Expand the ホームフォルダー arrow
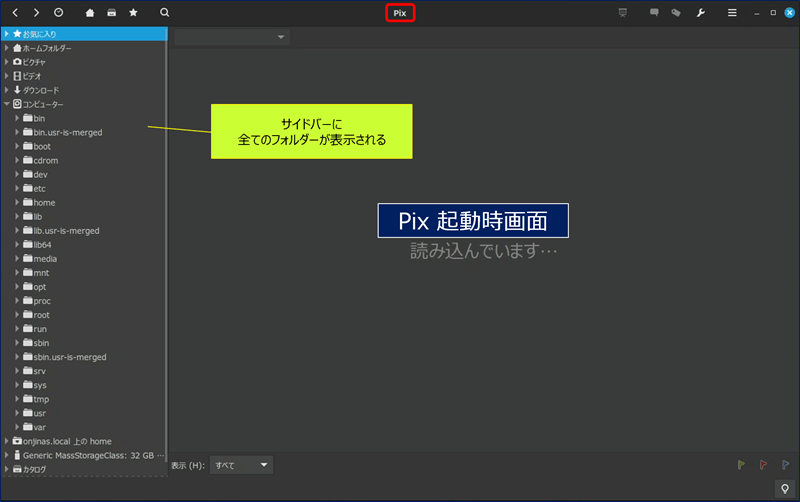This screenshot has height=502, width=800. [7, 48]
